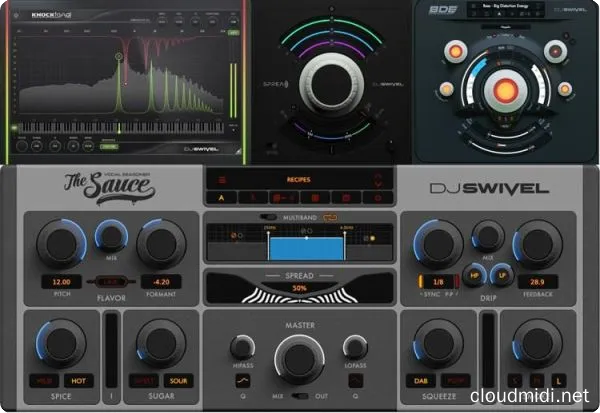Select MILD mode under Spice
The image size is (600, 413).
(44, 381)
